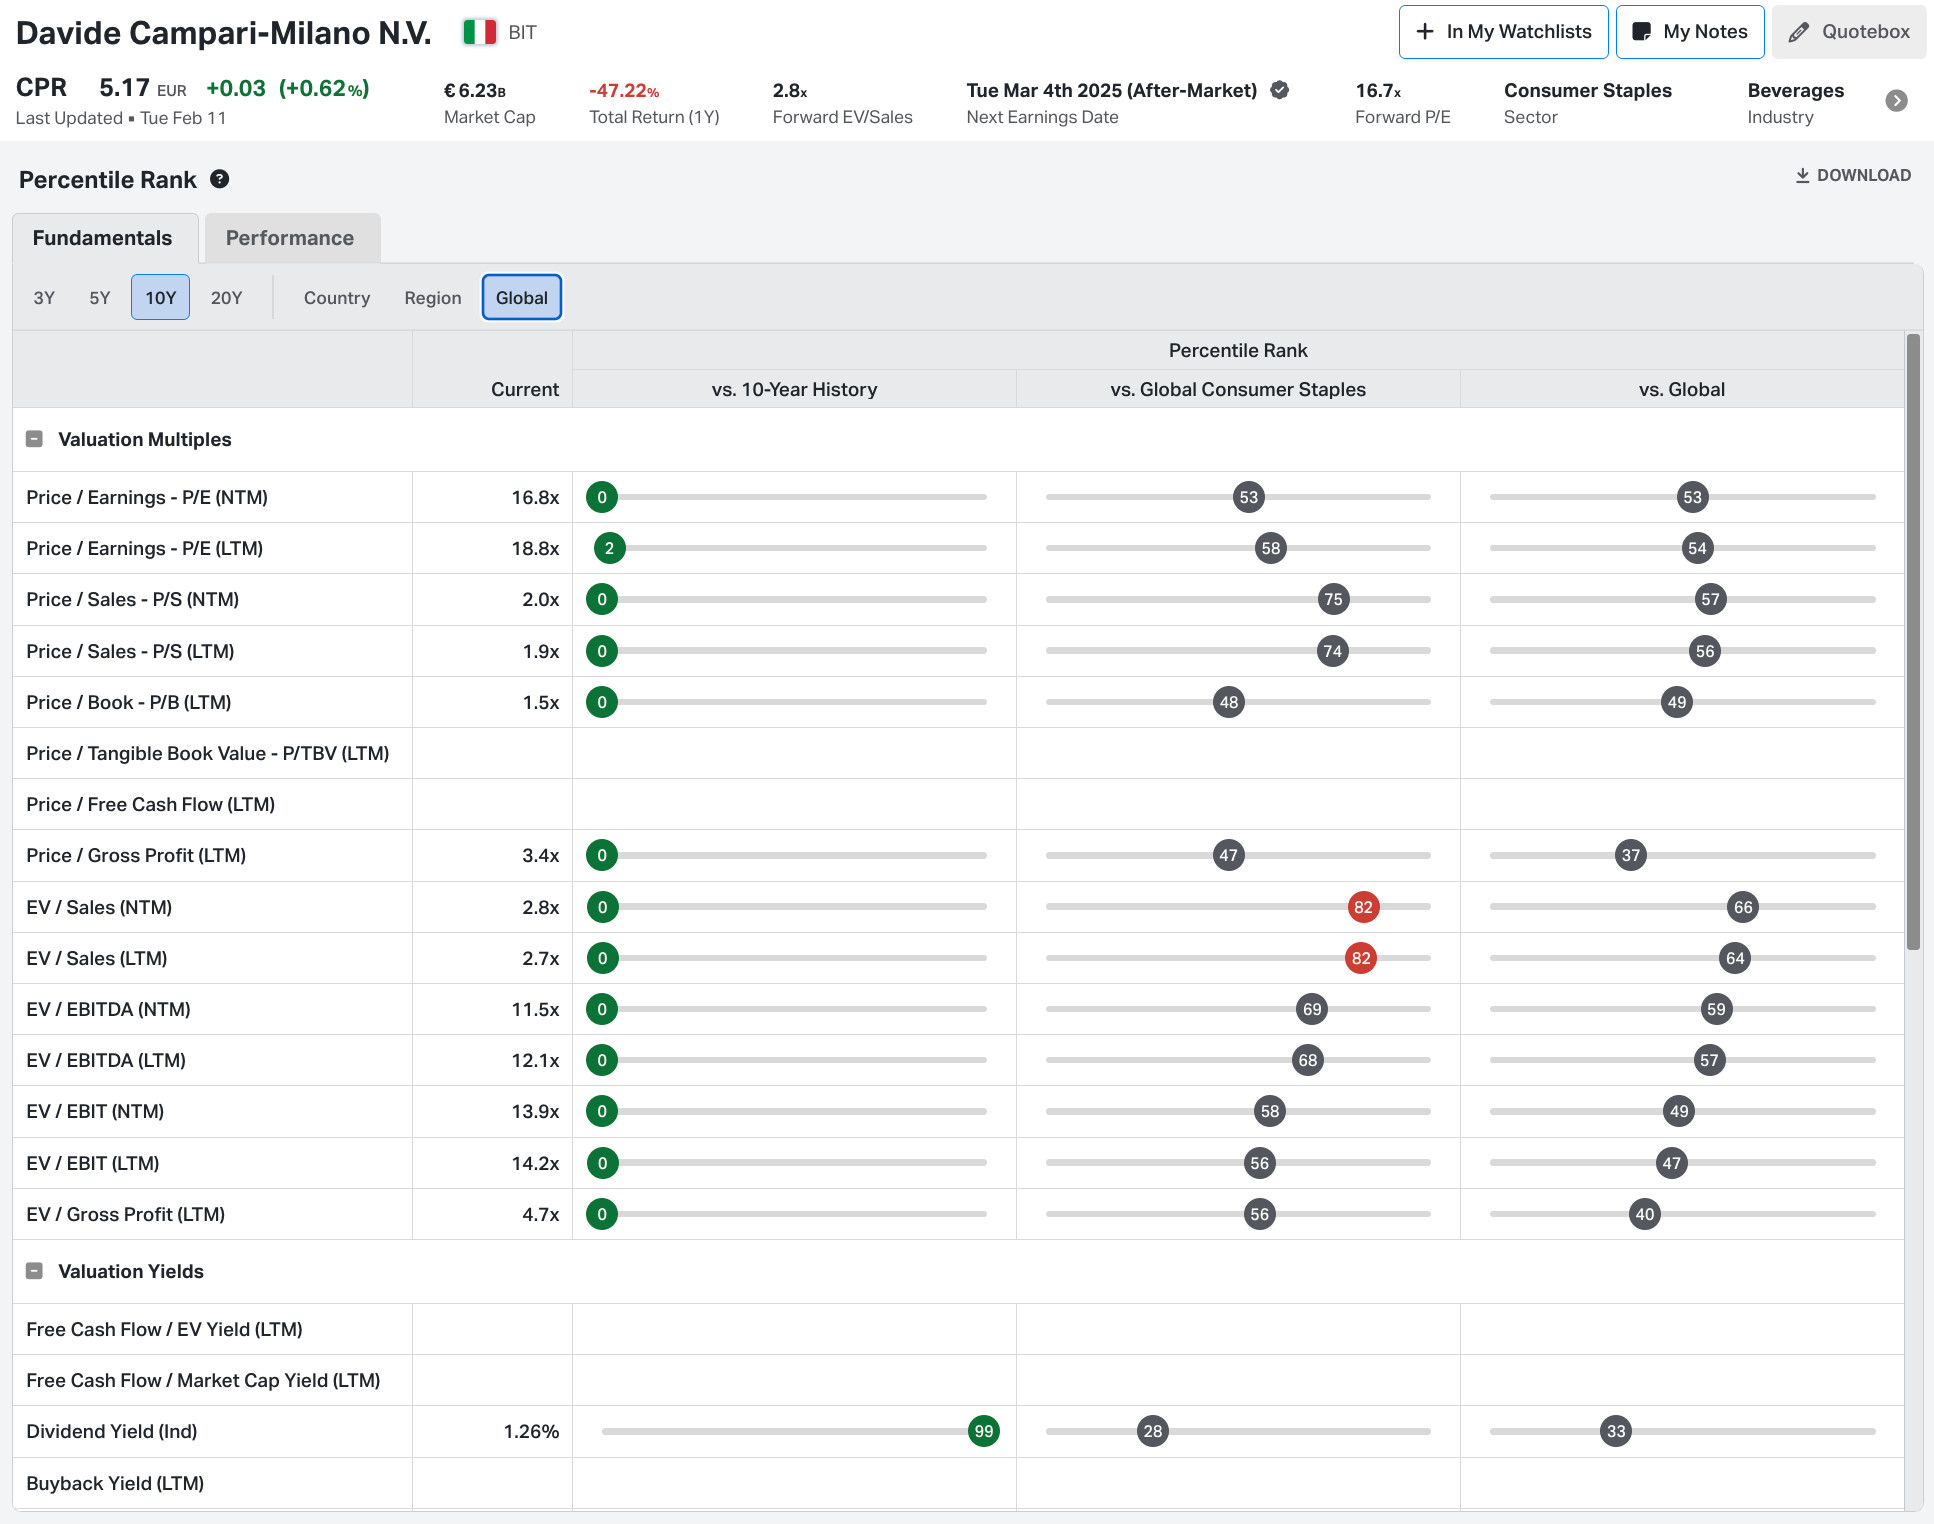Click the plus icon in the In My Watchlists button
Image resolution: width=1934 pixels, height=1524 pixels.
1425,32
